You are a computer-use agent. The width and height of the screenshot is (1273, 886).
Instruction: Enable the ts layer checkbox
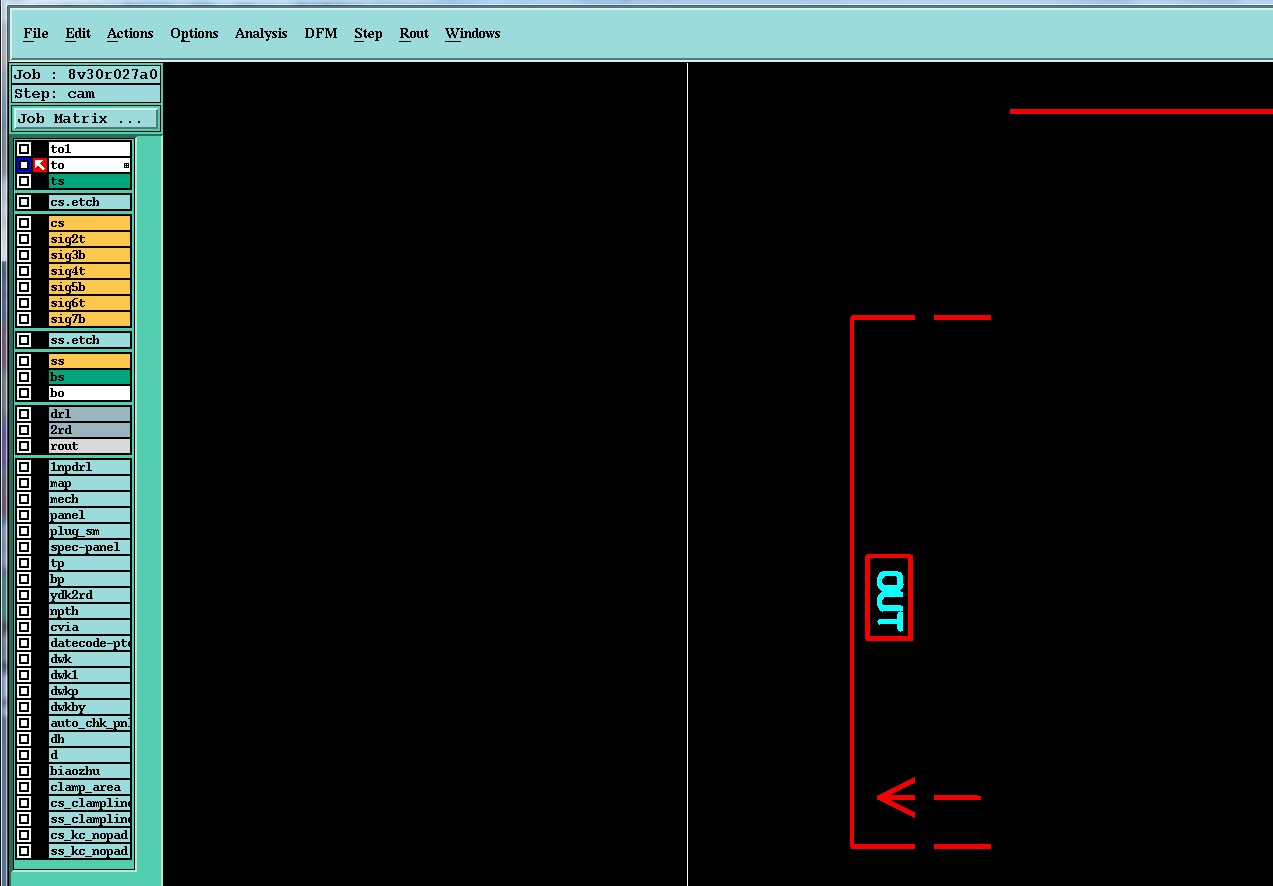(x=24, y=181)
